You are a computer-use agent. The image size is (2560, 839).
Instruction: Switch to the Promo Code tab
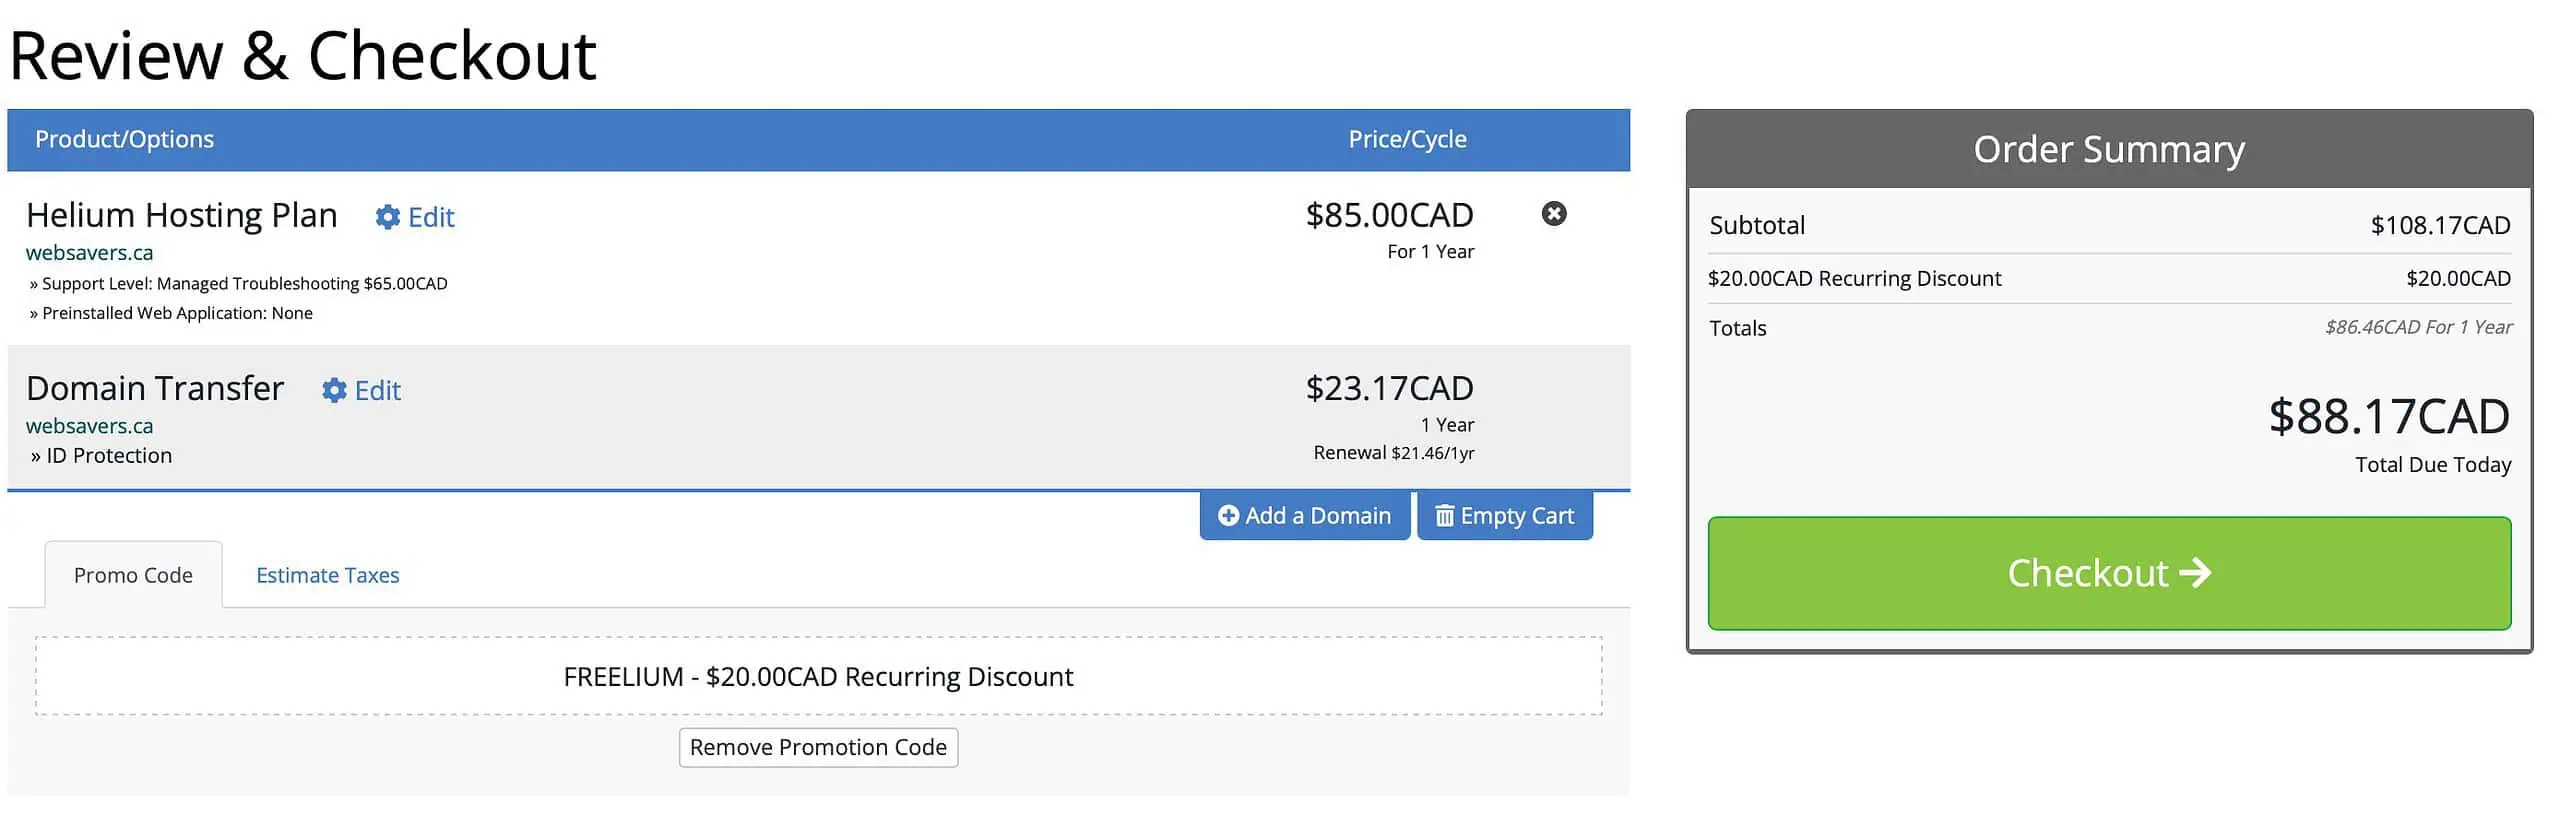(132, 574)
